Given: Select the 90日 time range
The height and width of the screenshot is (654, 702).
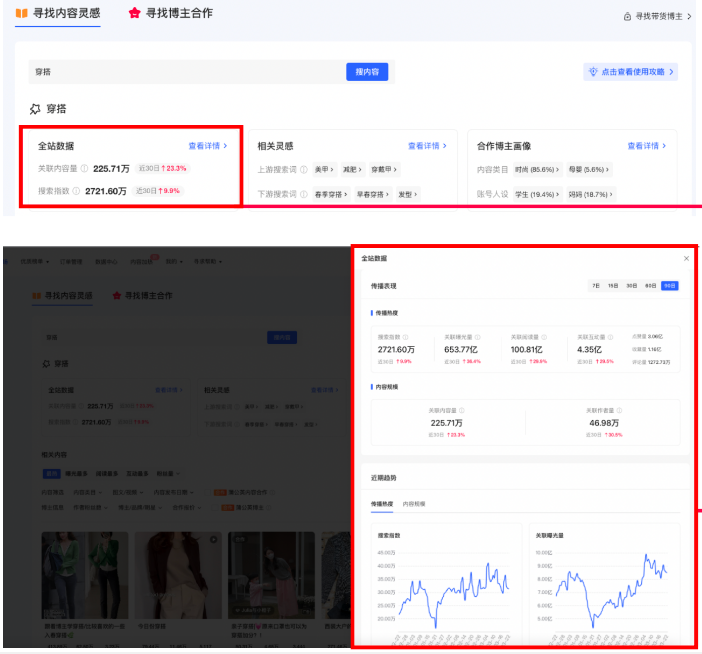Looking at the screenshot, I should 670,286.
